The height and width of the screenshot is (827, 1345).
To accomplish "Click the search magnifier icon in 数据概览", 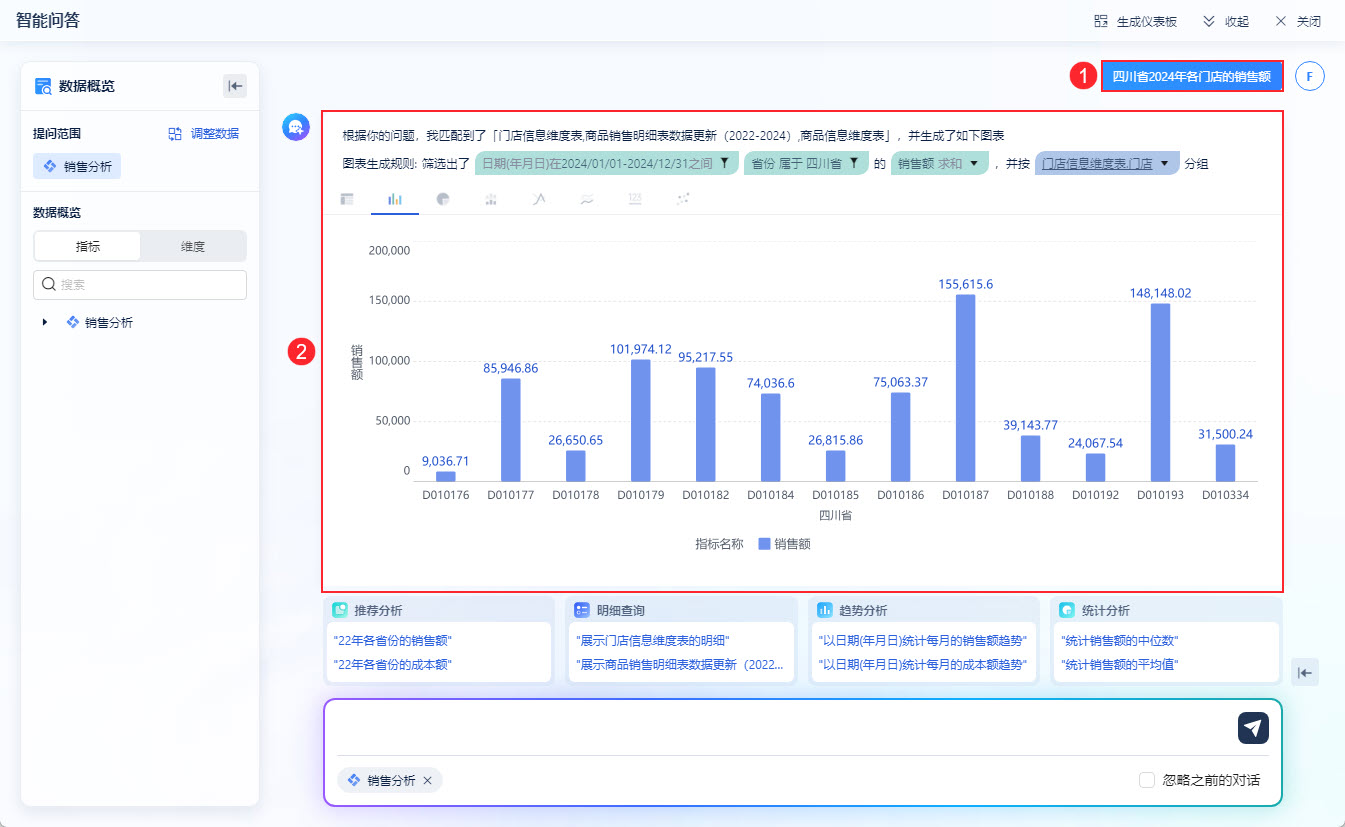I will 49,285.
